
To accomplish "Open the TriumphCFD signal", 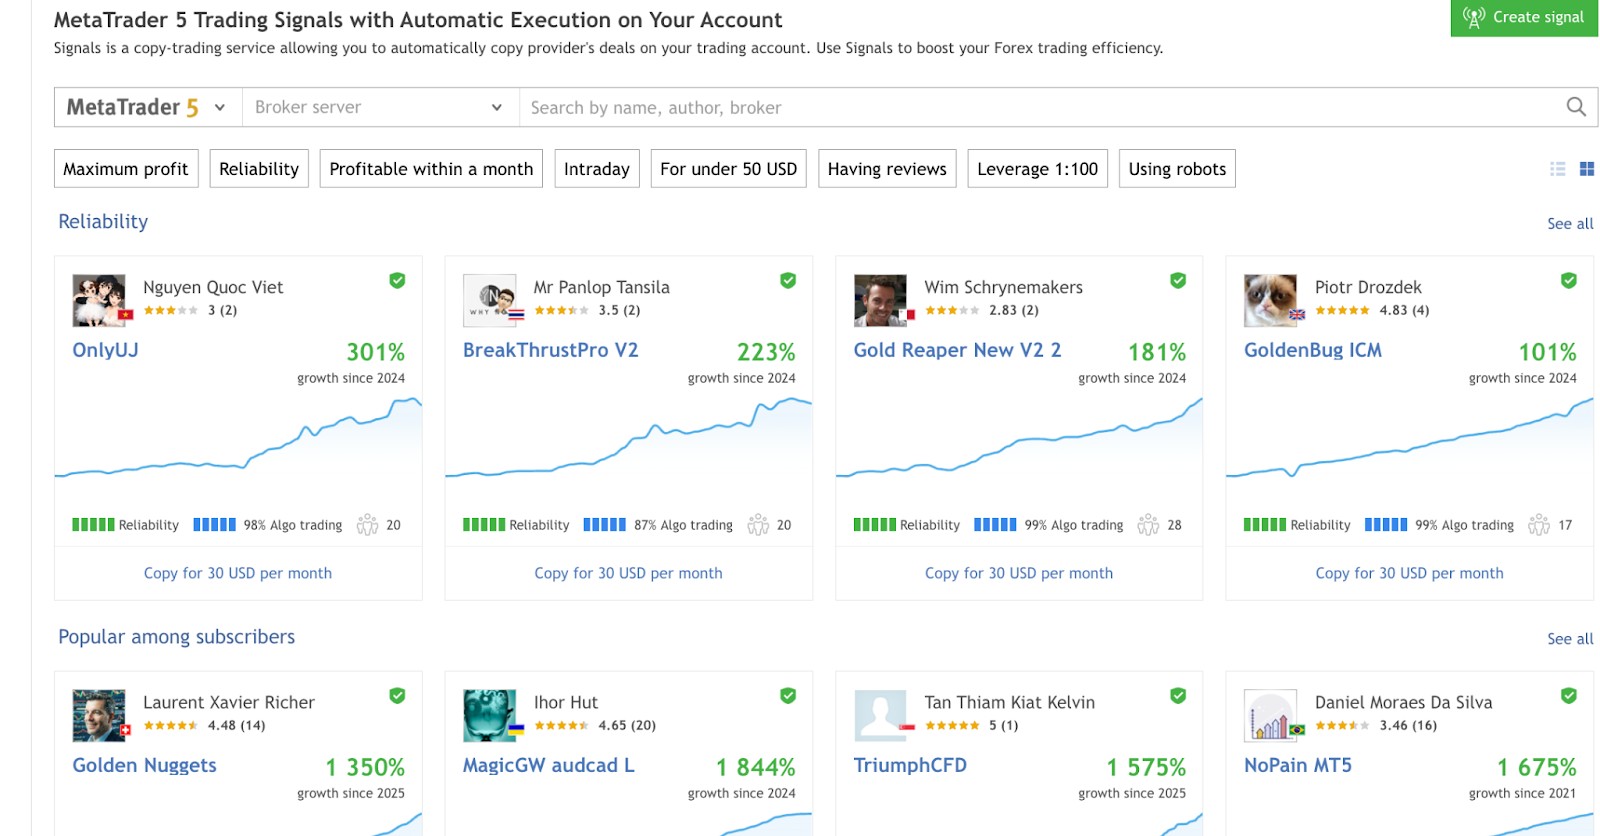I will 910,765.
